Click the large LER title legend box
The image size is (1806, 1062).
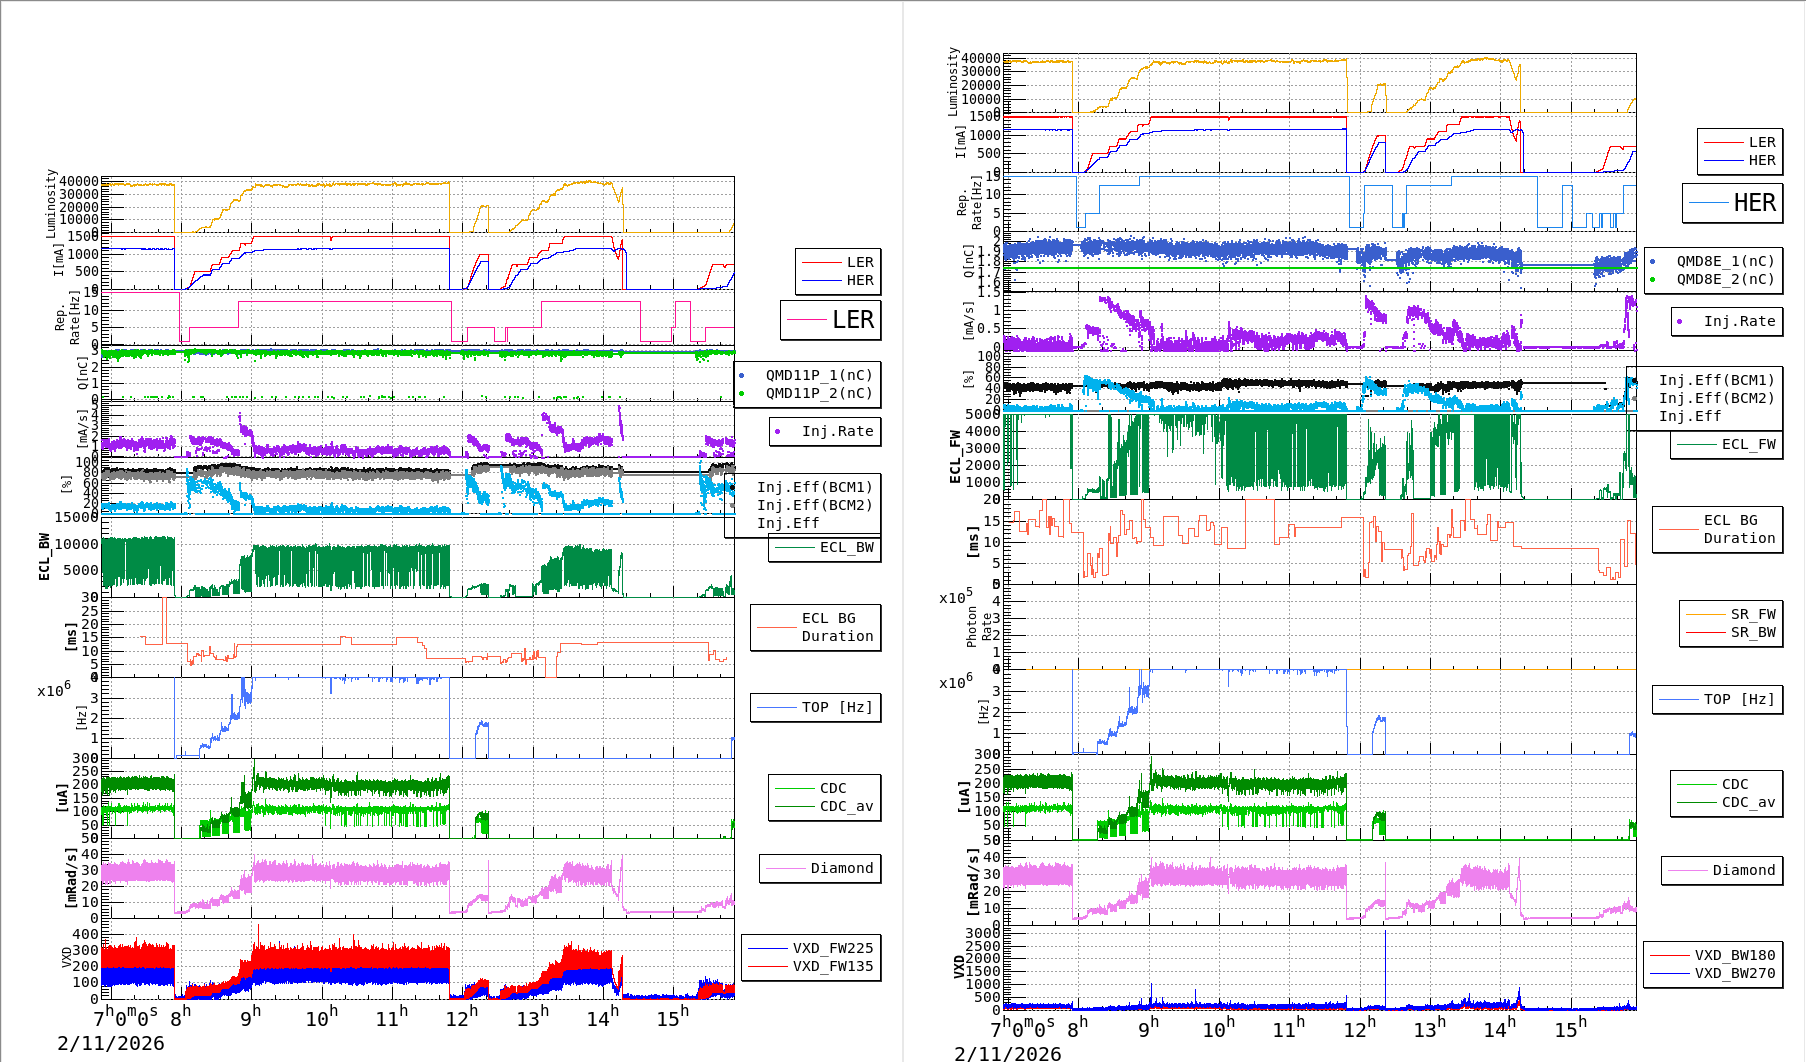point(831,320)
